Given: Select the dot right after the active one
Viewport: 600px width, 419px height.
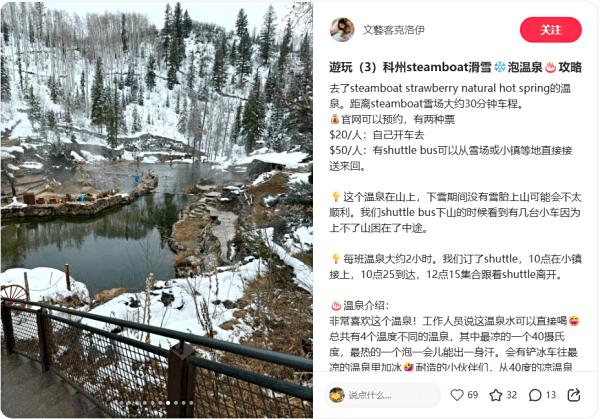Looking at the screenshot, I should (176, 403).
